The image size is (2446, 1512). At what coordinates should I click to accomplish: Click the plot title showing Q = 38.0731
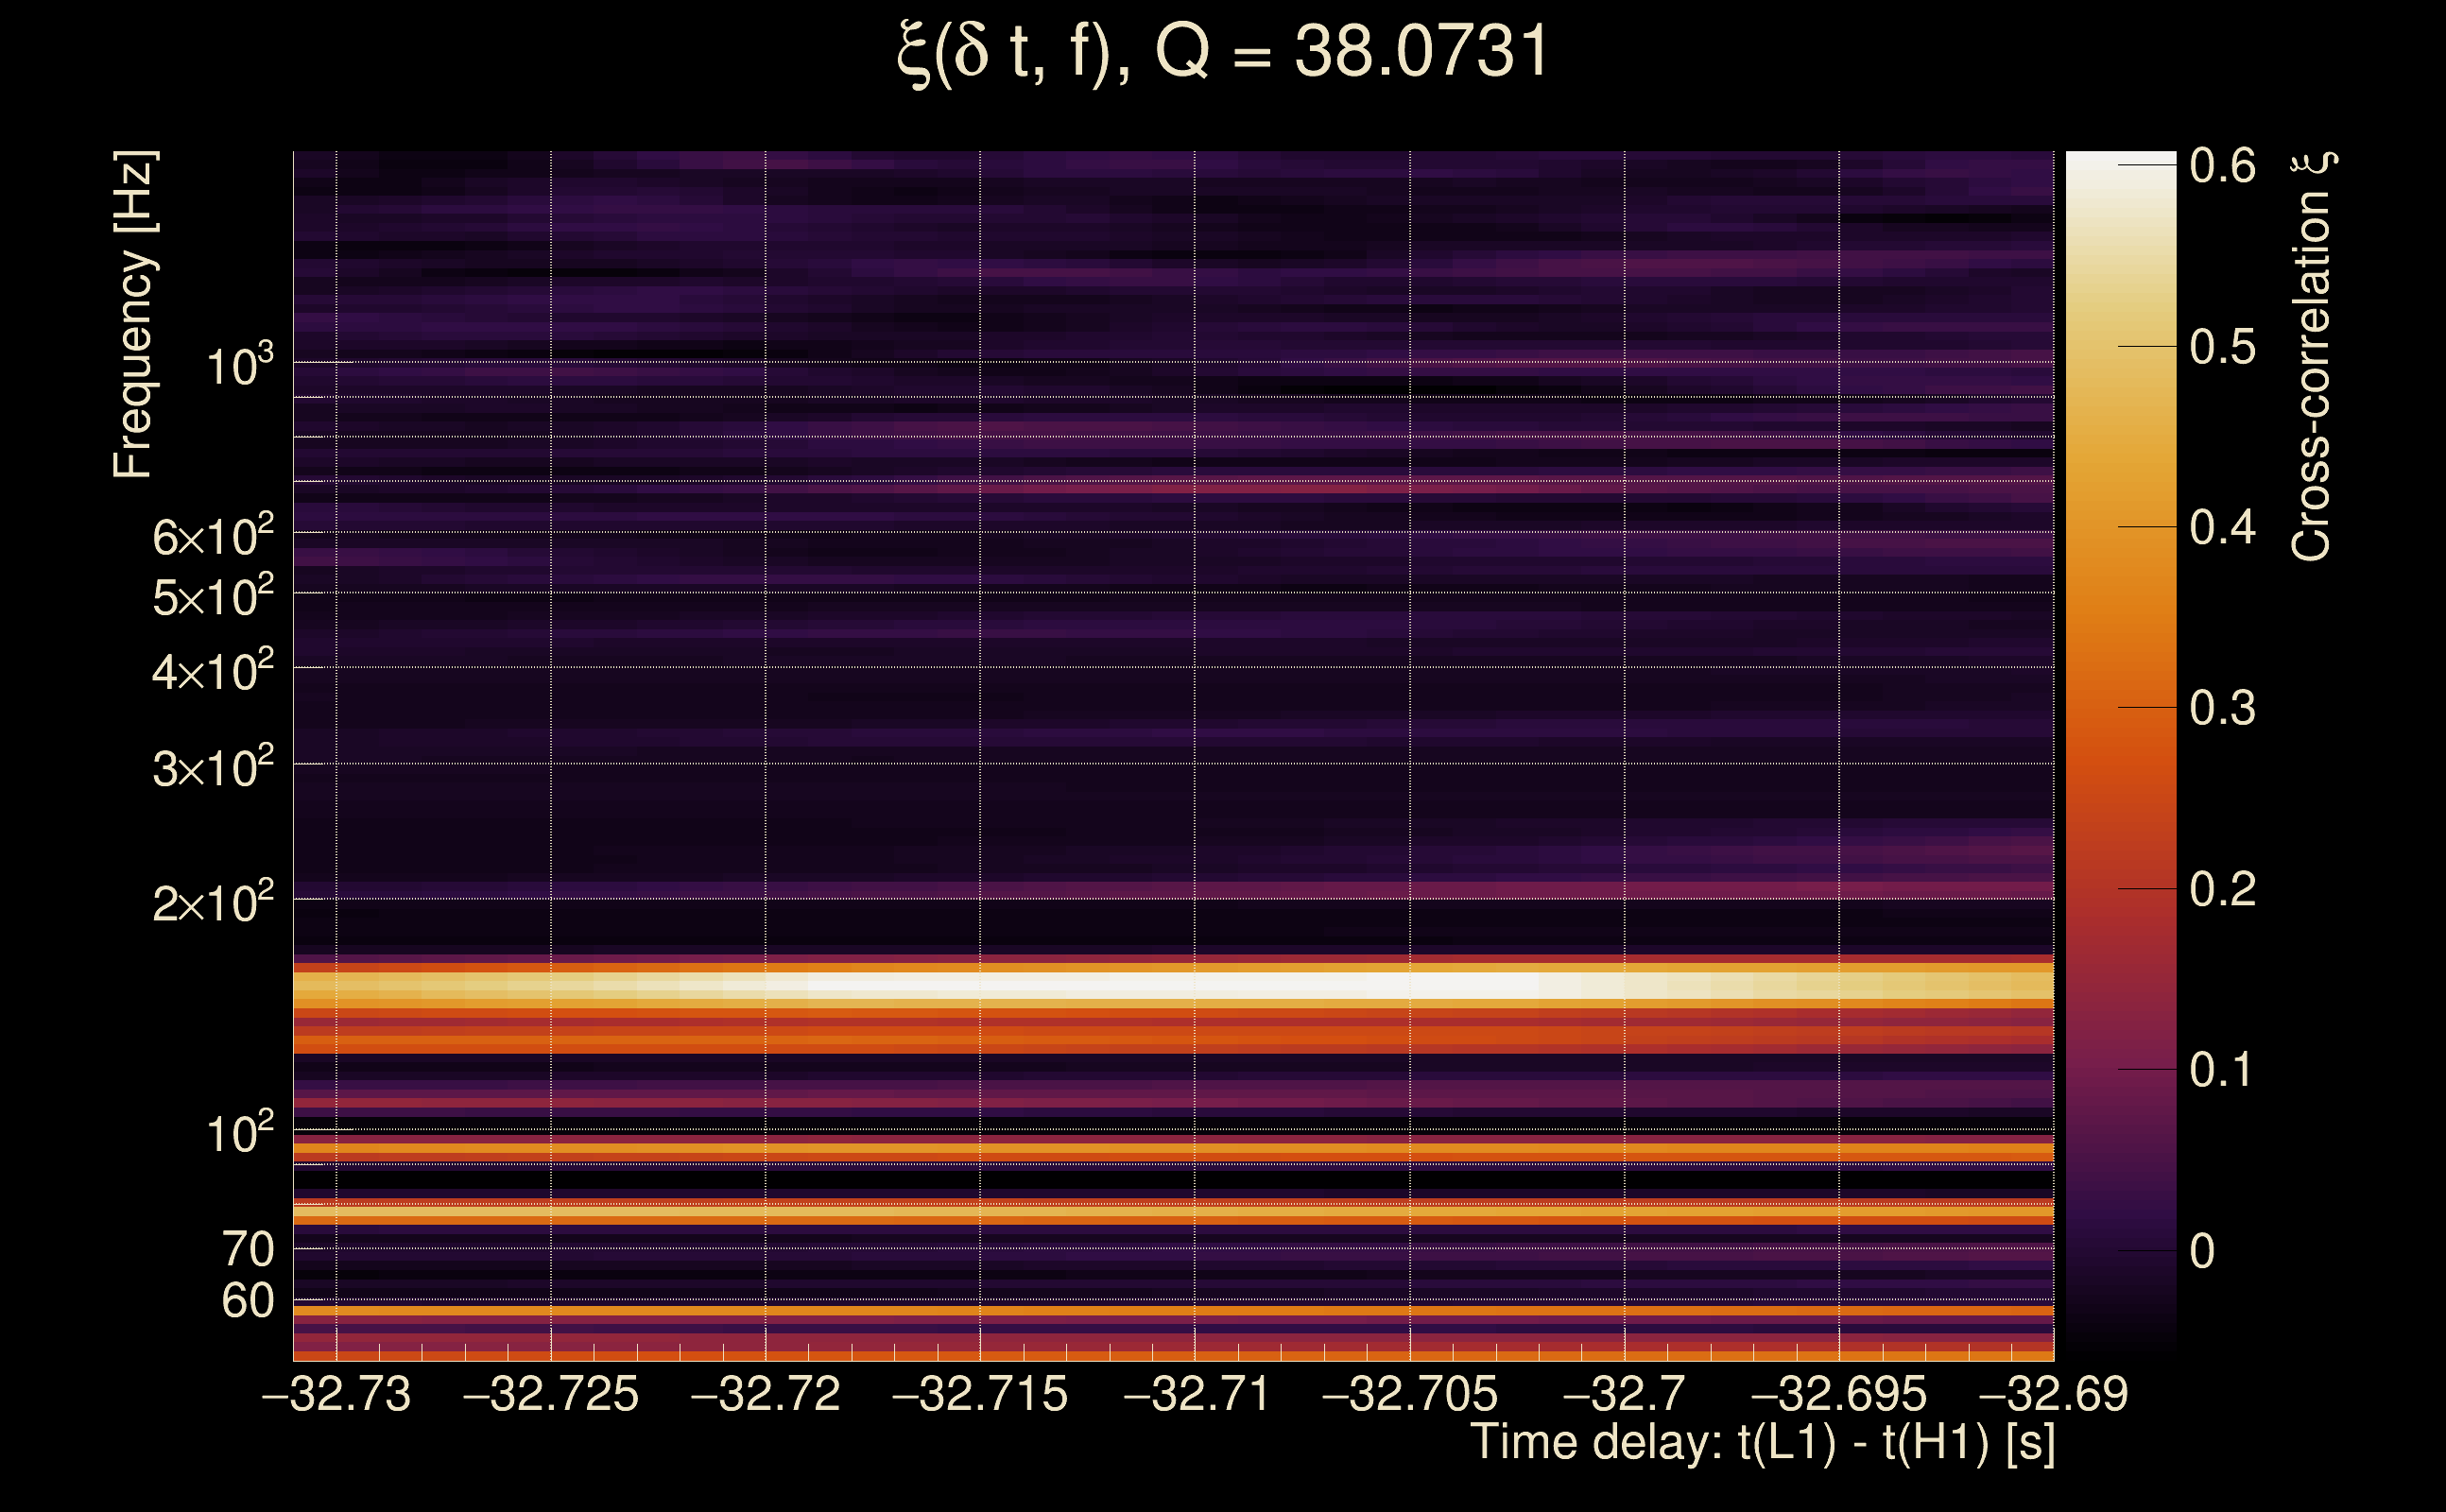(1222, 52)
